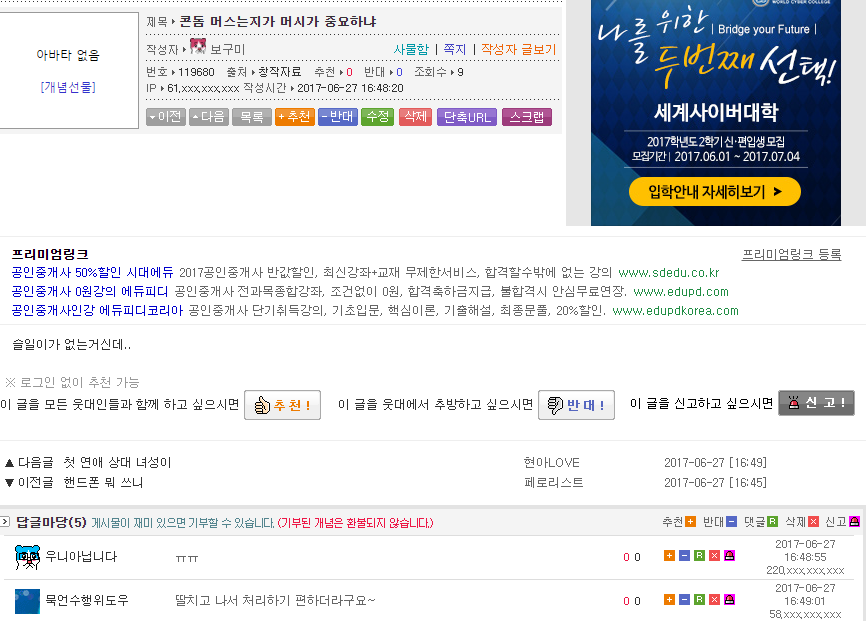This screenshot has width=866, height=621.
Task: Click blue minus icon in 묵언수행위도우 comment row
Action: [x=684, y=599]
